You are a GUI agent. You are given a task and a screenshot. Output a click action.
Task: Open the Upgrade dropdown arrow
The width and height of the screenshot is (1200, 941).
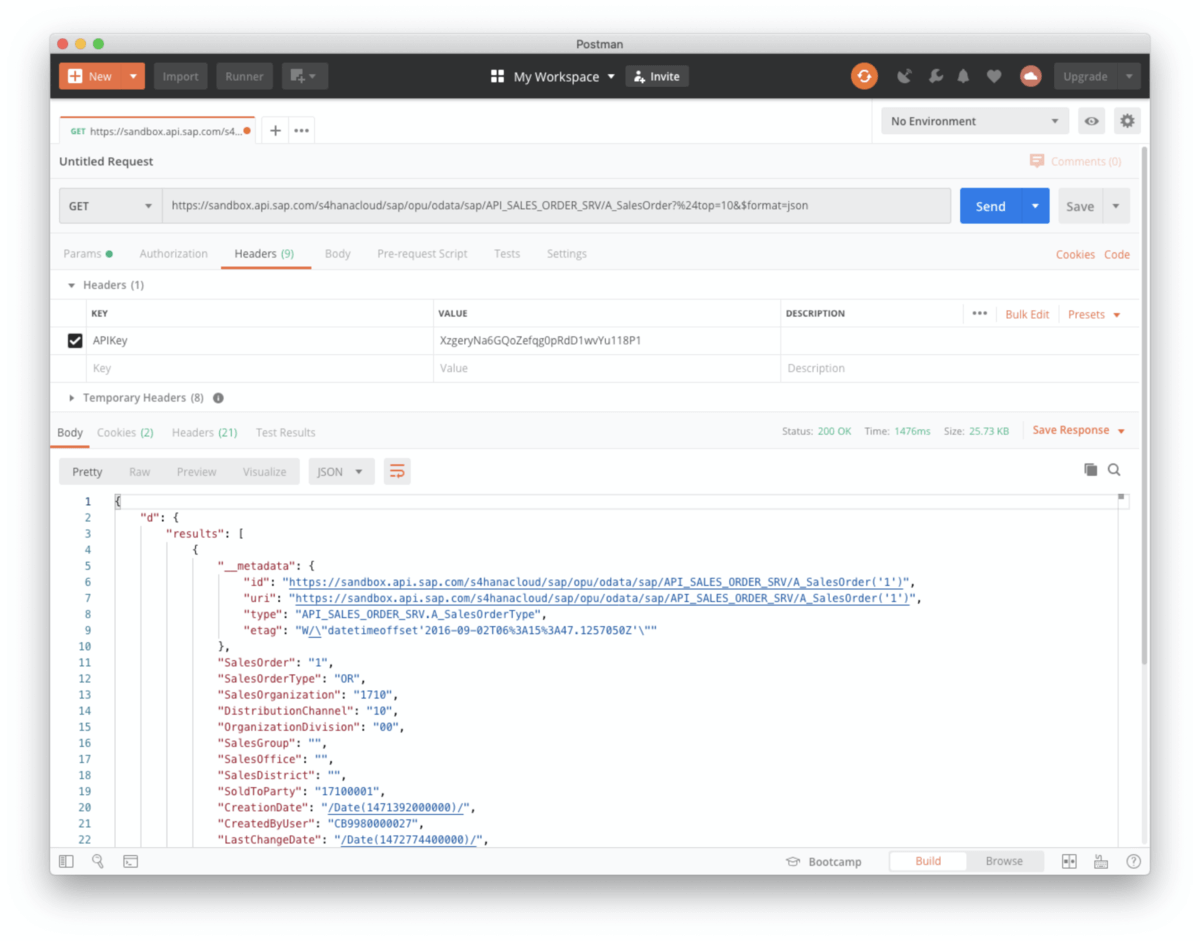tap(1129, 76)
